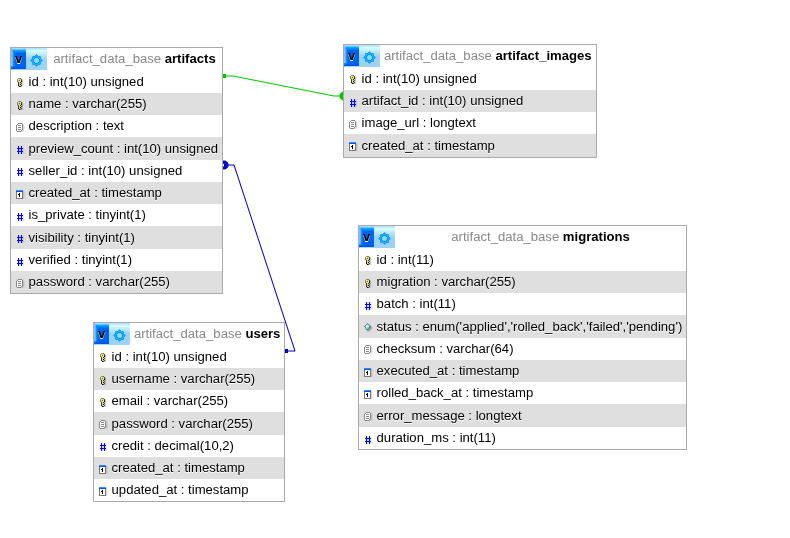
Task: Click the text icon beside image_url
Action: tap(352, 124)
